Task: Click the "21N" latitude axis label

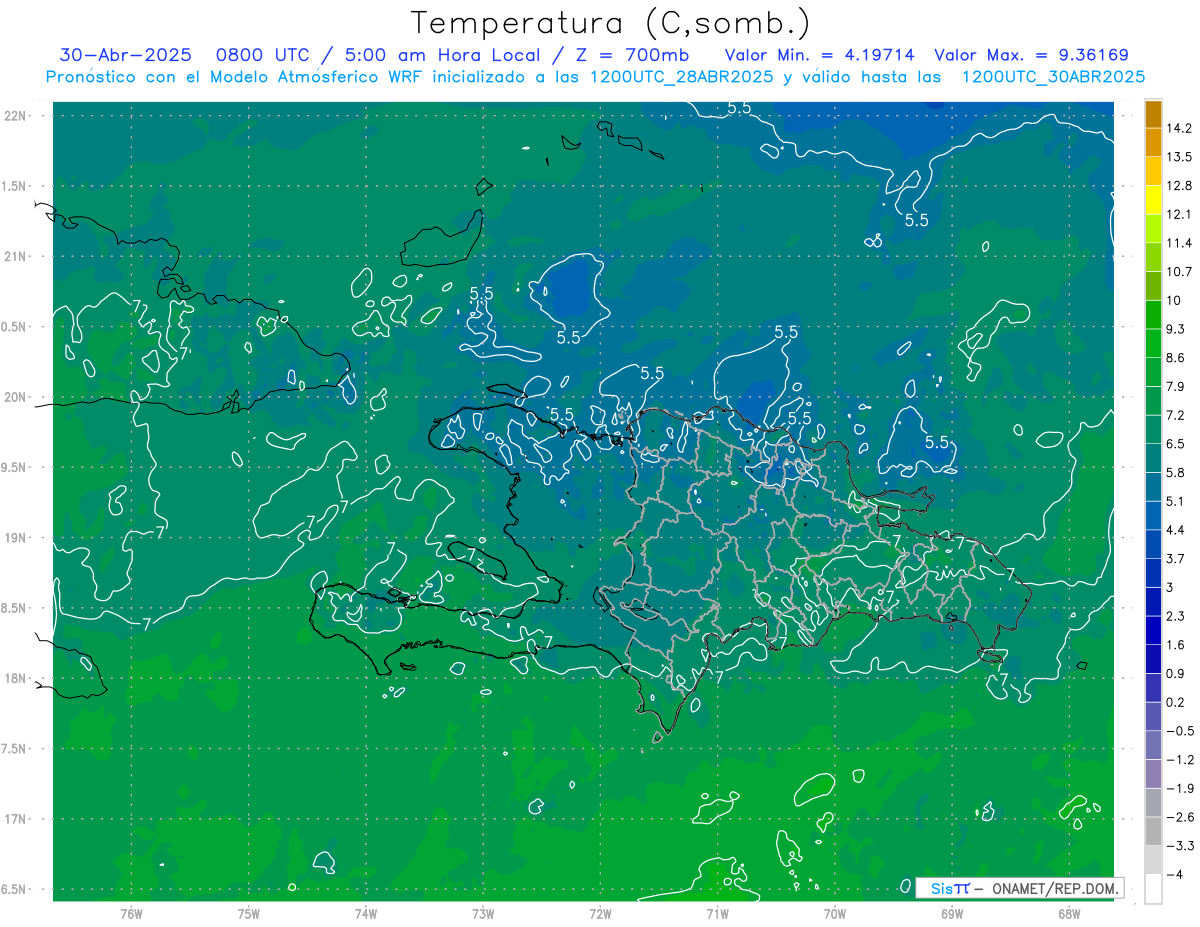Action: (x=17, y=257)
